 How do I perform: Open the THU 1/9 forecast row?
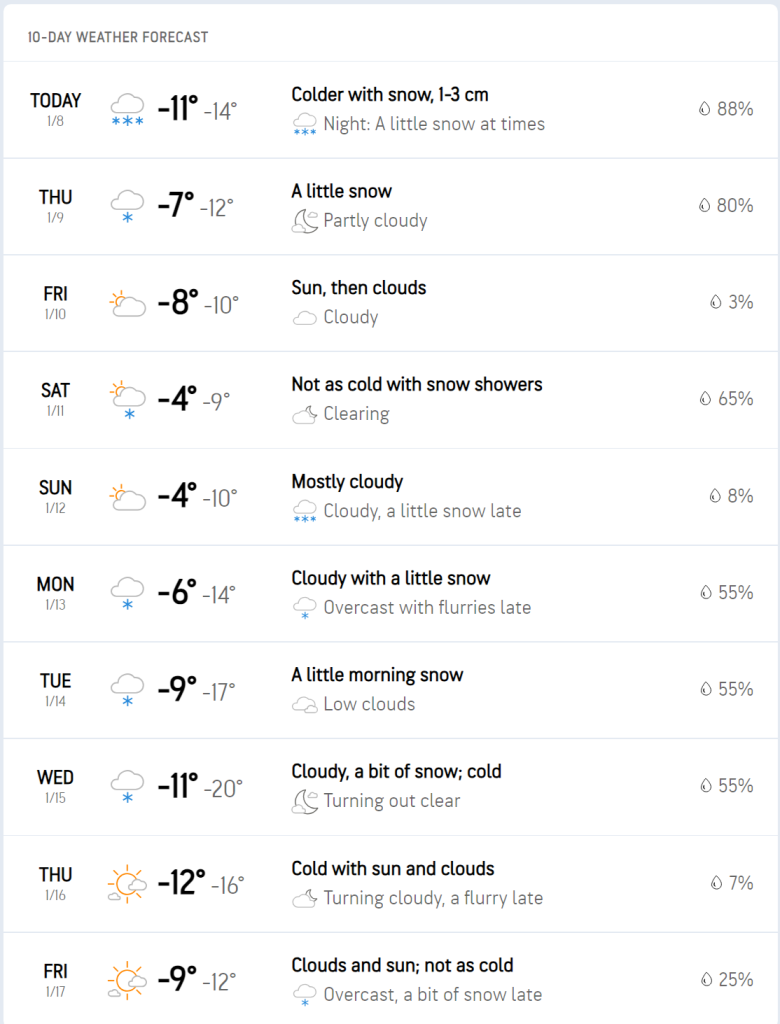point(390,206)
